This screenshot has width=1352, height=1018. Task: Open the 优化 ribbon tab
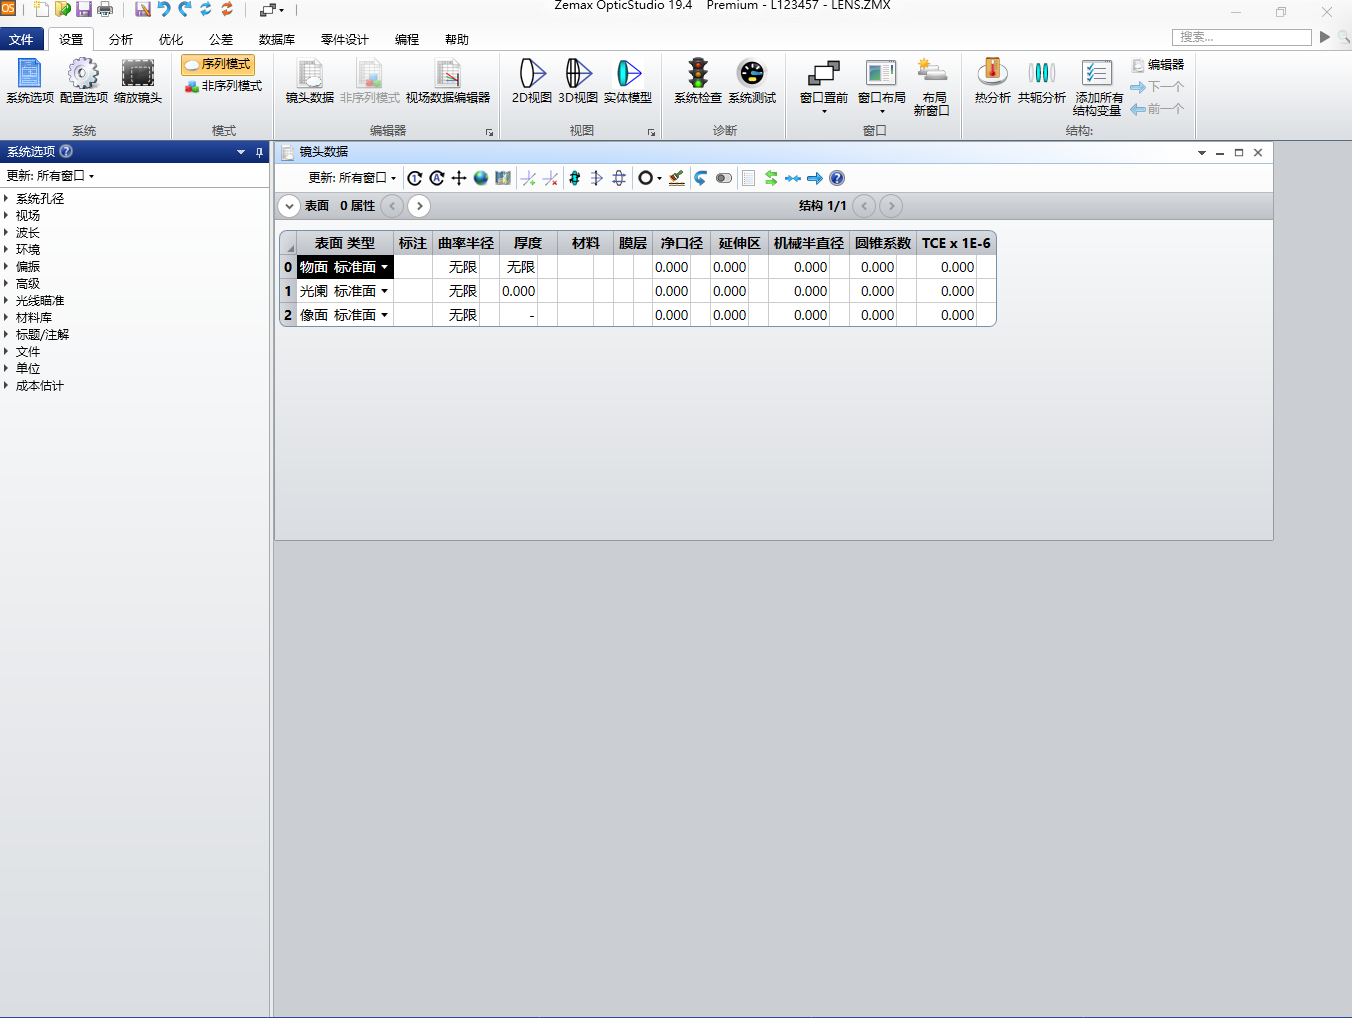(x=171, y=40)
